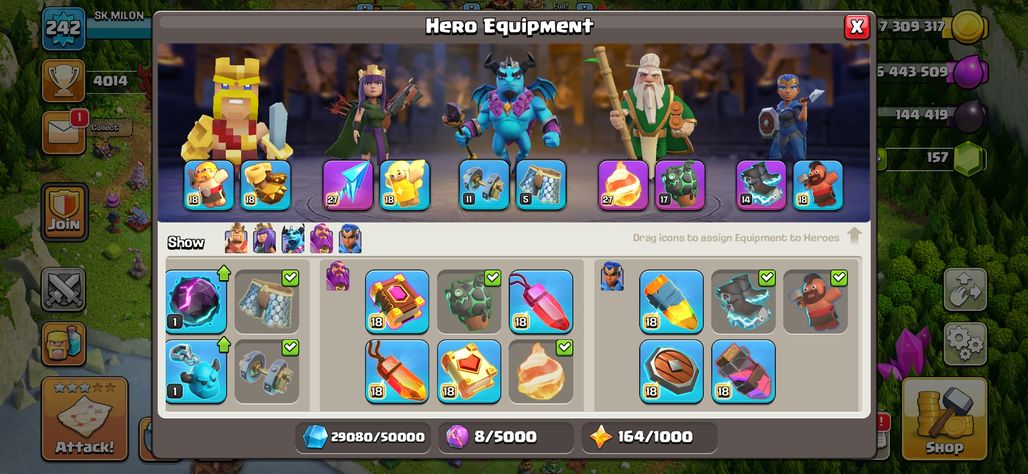The width and height of the screenshot is (1028, 474).
Task: Select the Fireball equipment on Grand Warden
Action: tap(623, 185)
